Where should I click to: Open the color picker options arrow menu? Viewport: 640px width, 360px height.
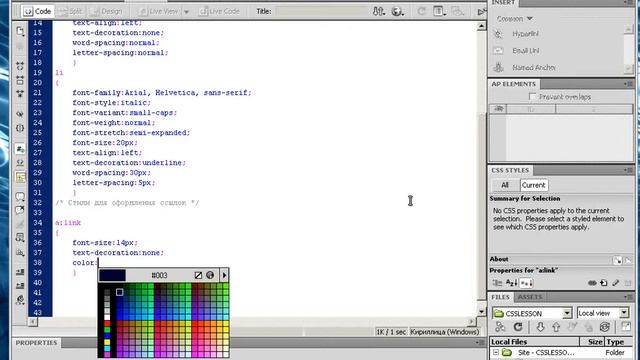[224, 275]
